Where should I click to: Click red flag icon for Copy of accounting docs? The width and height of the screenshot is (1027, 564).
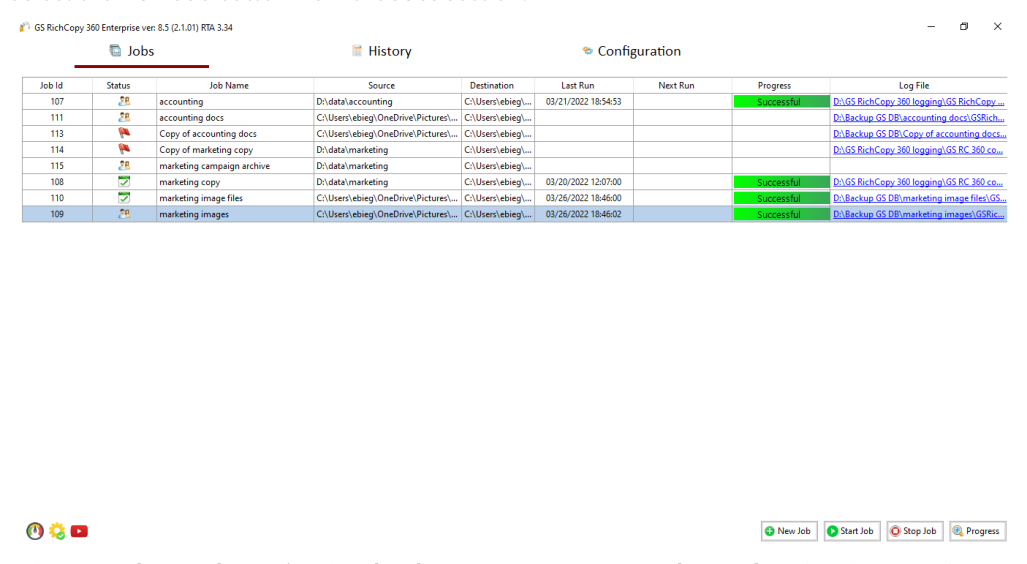tap(124, 134)
